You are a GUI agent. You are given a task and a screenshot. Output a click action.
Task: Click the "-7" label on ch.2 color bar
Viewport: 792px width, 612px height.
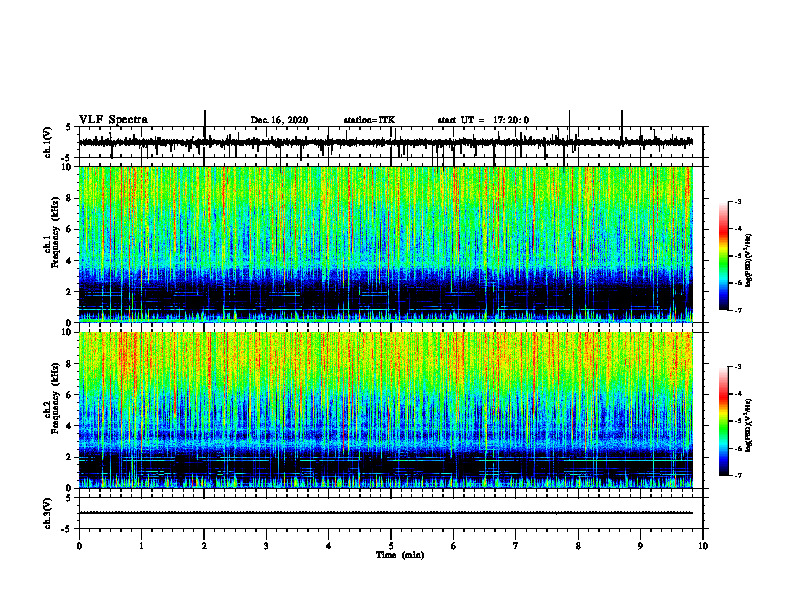tap(737, 476)
